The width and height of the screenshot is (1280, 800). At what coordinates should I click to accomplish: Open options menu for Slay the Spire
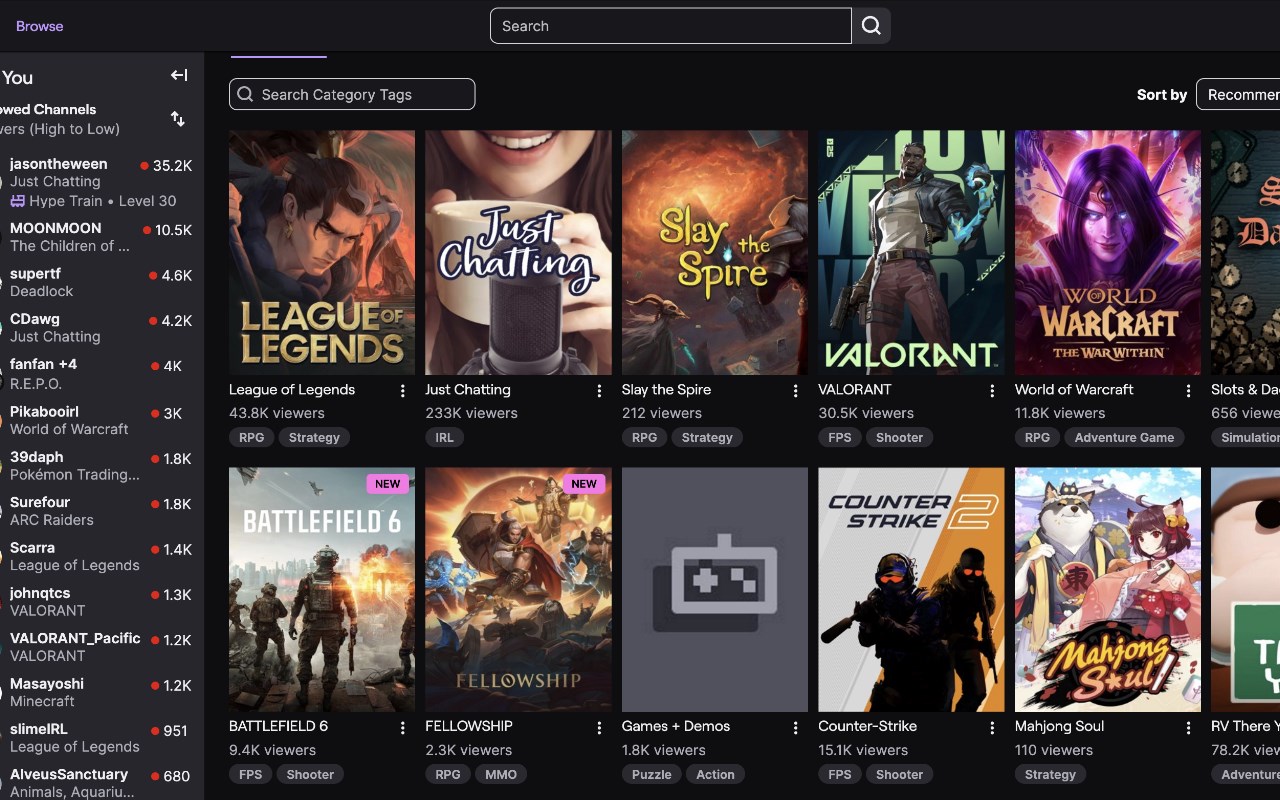(796, 391)
